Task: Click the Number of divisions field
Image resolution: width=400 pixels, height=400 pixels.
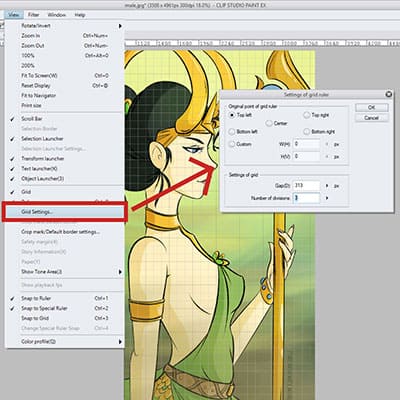Action: coord(306,198)
